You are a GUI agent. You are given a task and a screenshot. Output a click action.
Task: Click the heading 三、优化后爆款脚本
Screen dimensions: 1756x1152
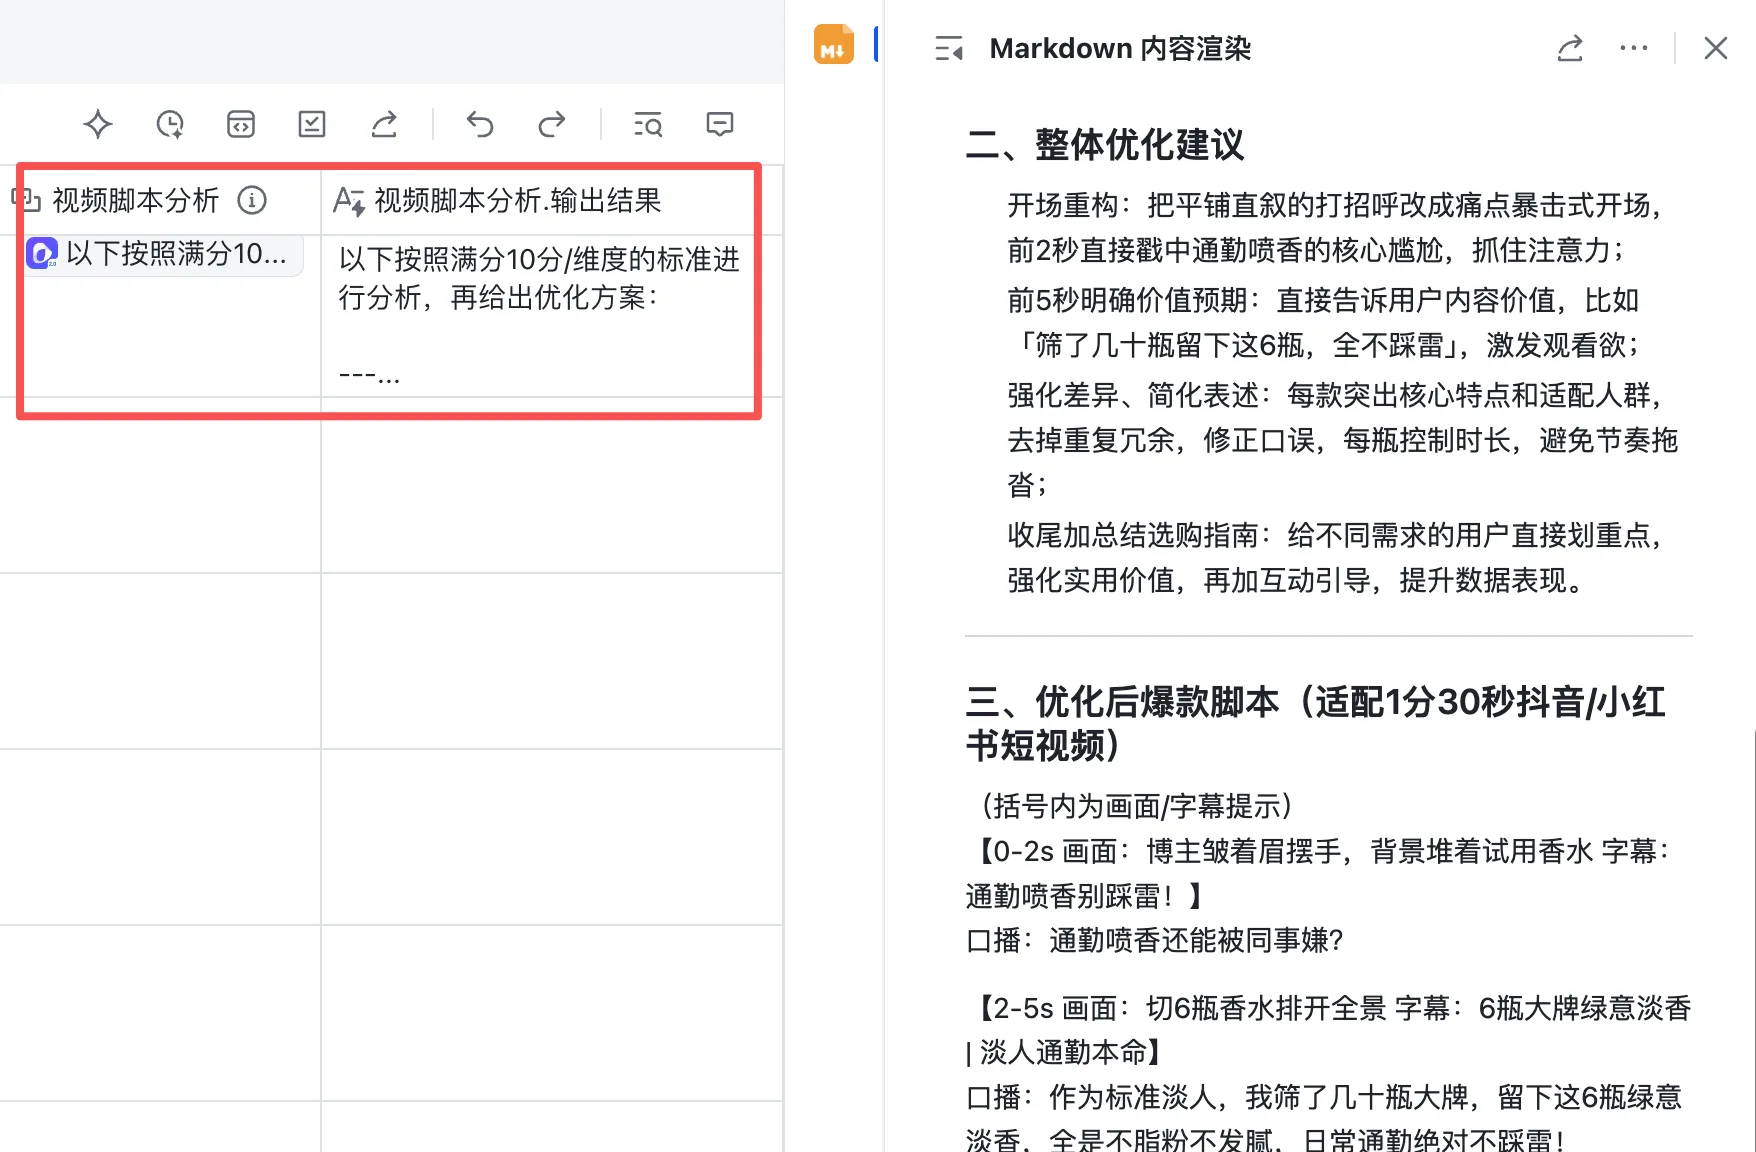coord(1315,723)
